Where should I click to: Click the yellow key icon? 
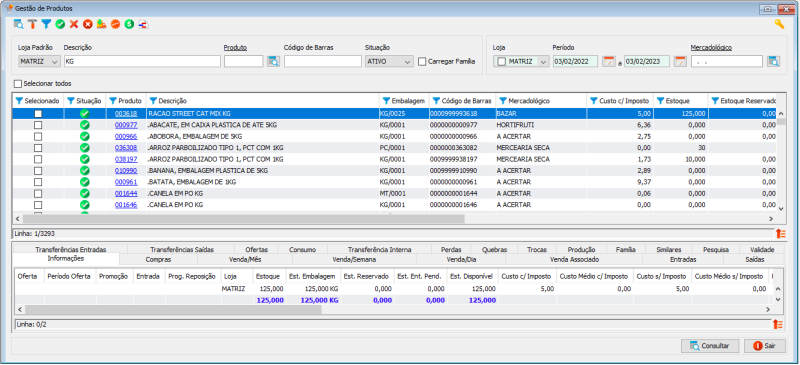(x=779, y=24)
